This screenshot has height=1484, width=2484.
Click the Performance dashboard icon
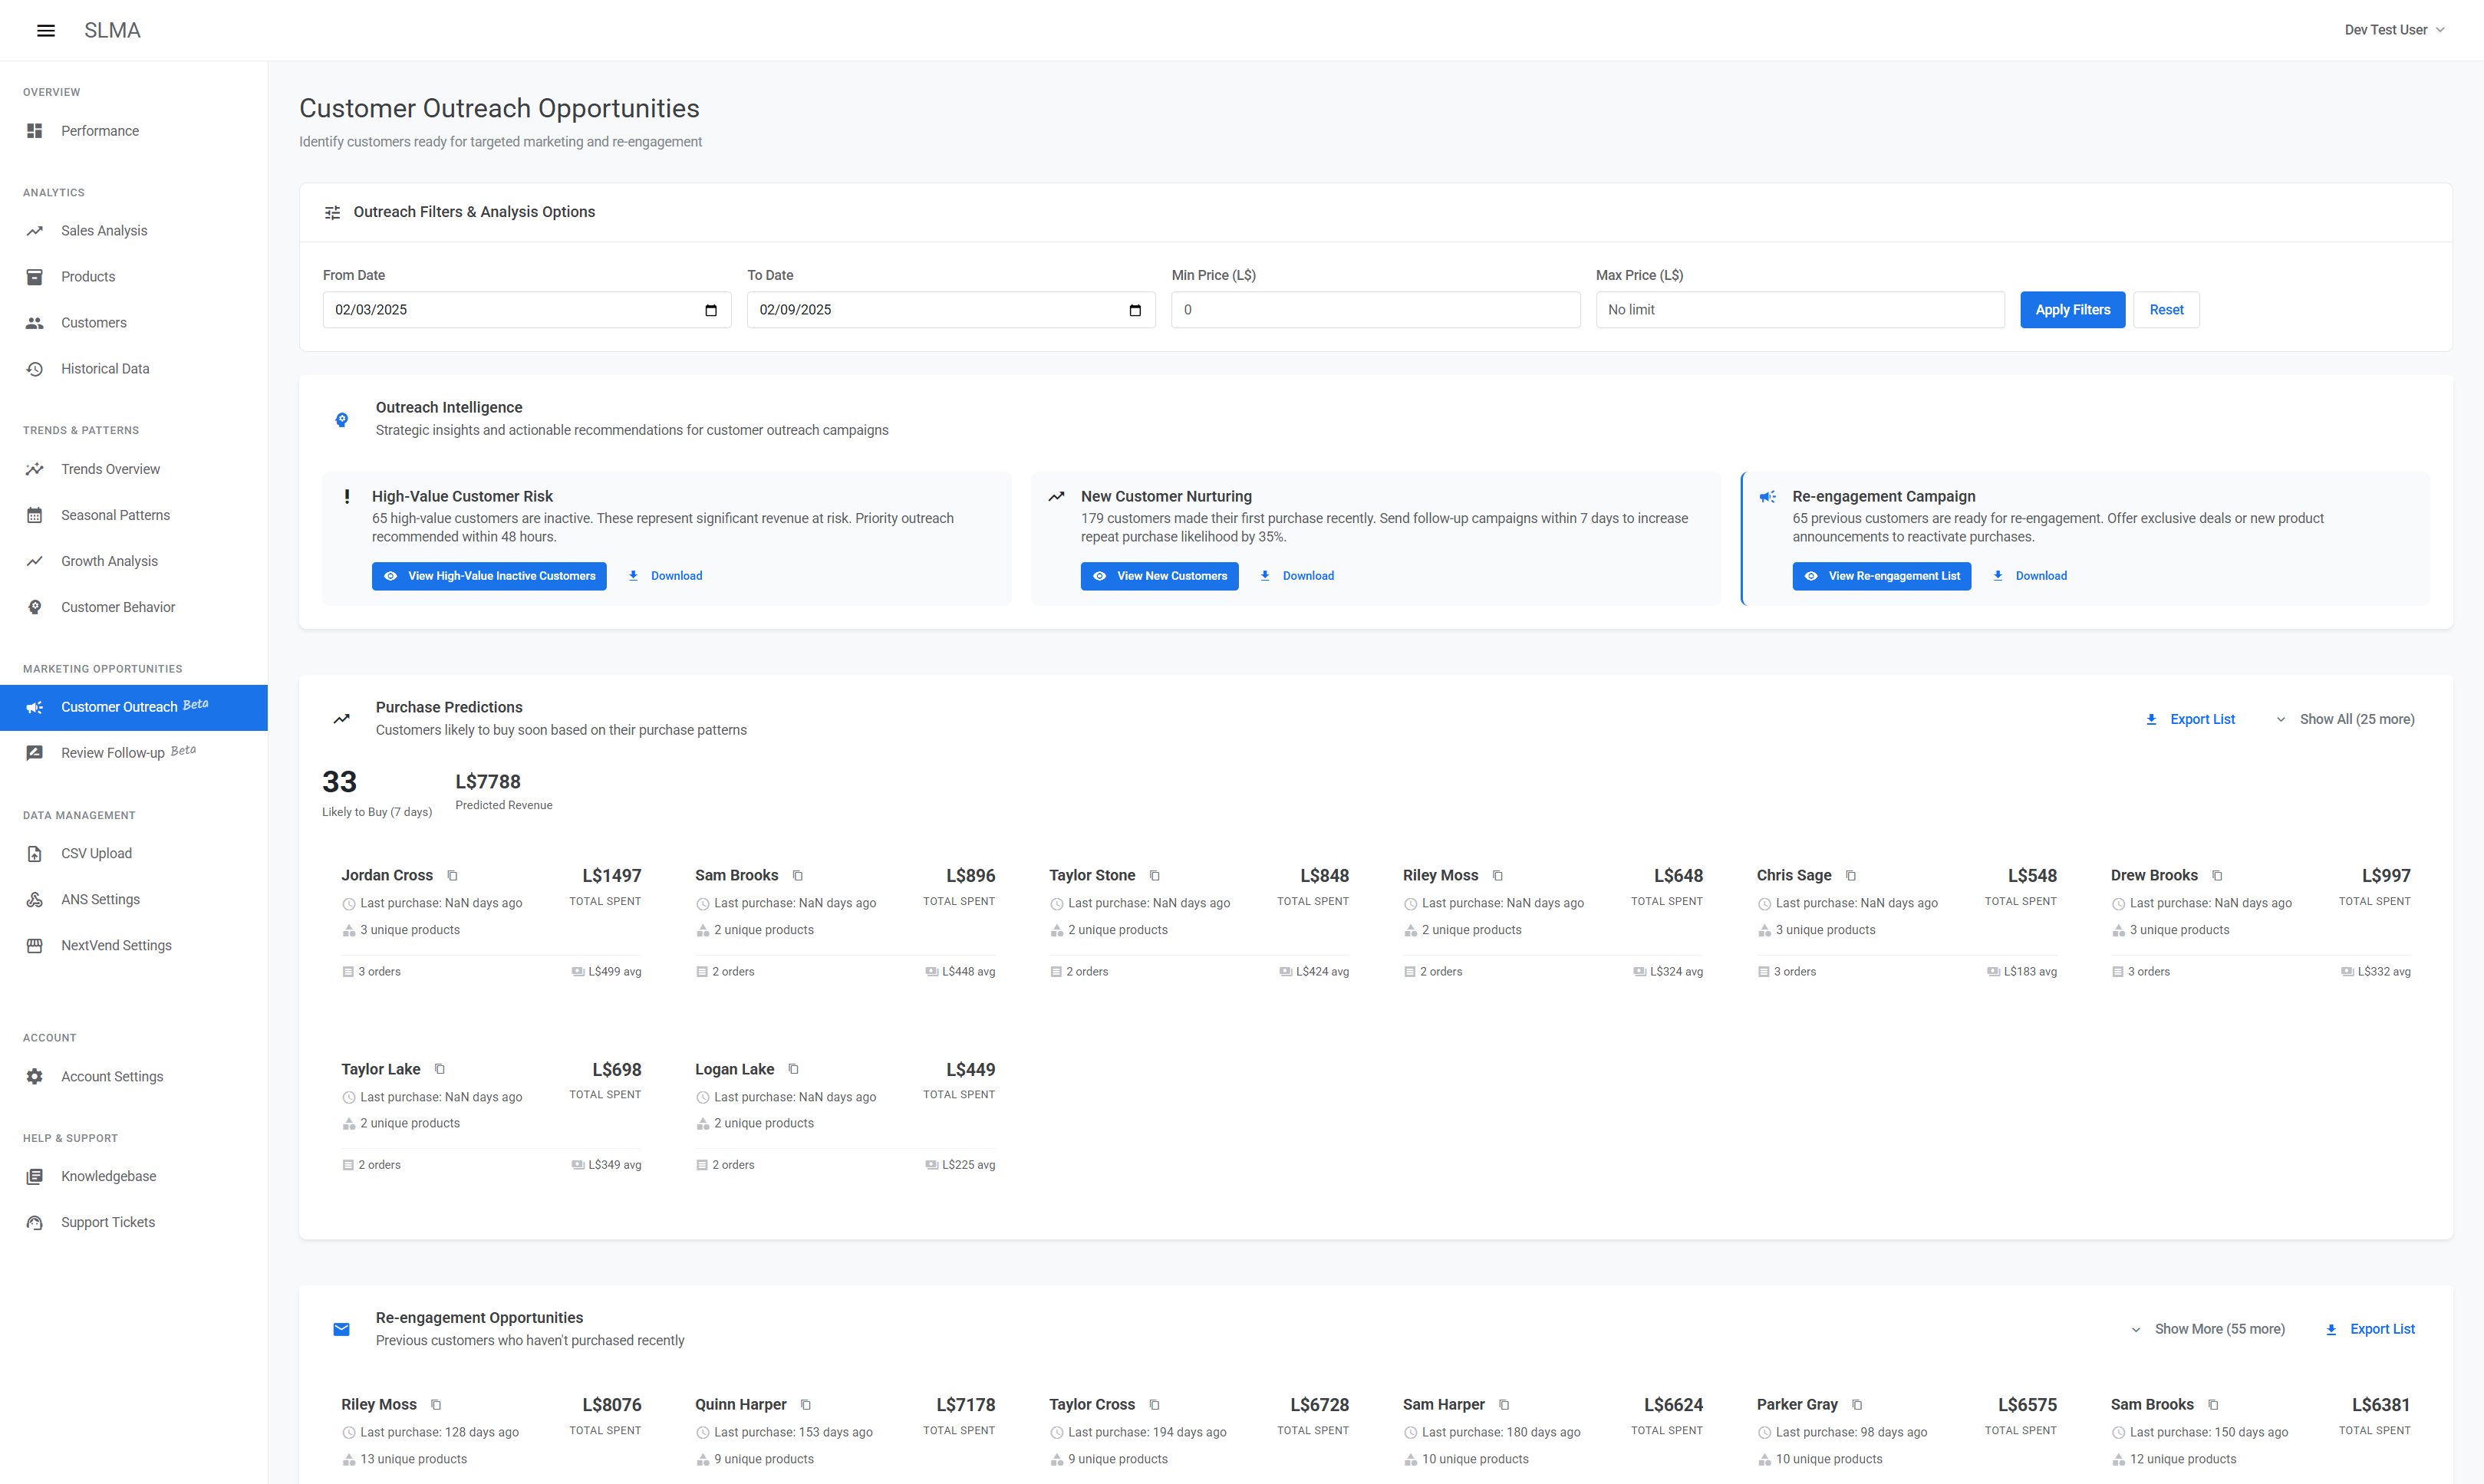35,131
